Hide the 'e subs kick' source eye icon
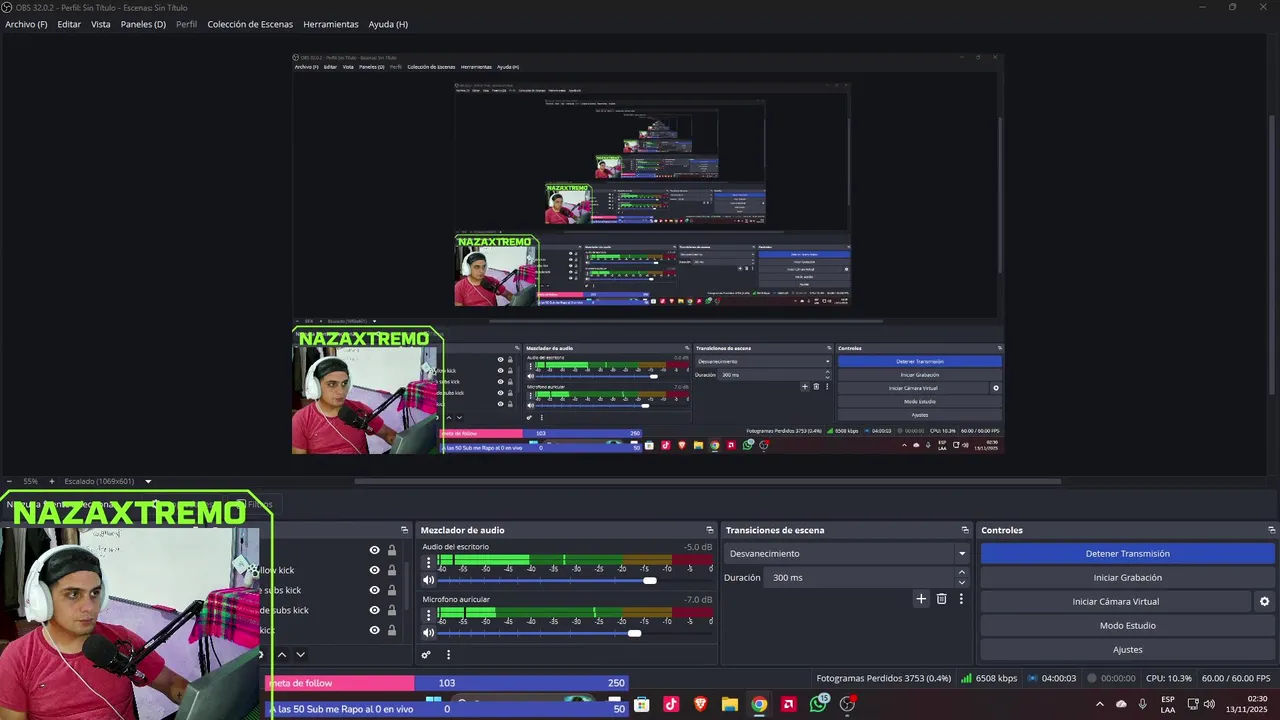Viewport: 1280px width, 720px height. coord(375,590)
